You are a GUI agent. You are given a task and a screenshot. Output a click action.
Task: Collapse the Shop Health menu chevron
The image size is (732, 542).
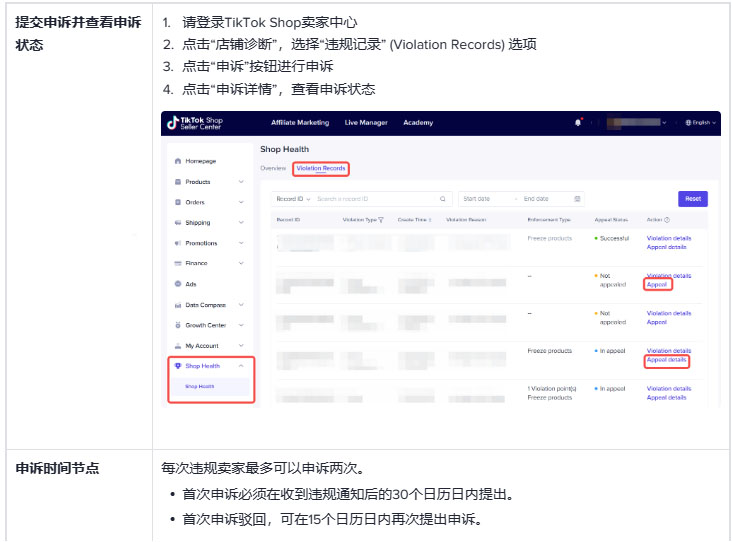(x=241, y=366)
